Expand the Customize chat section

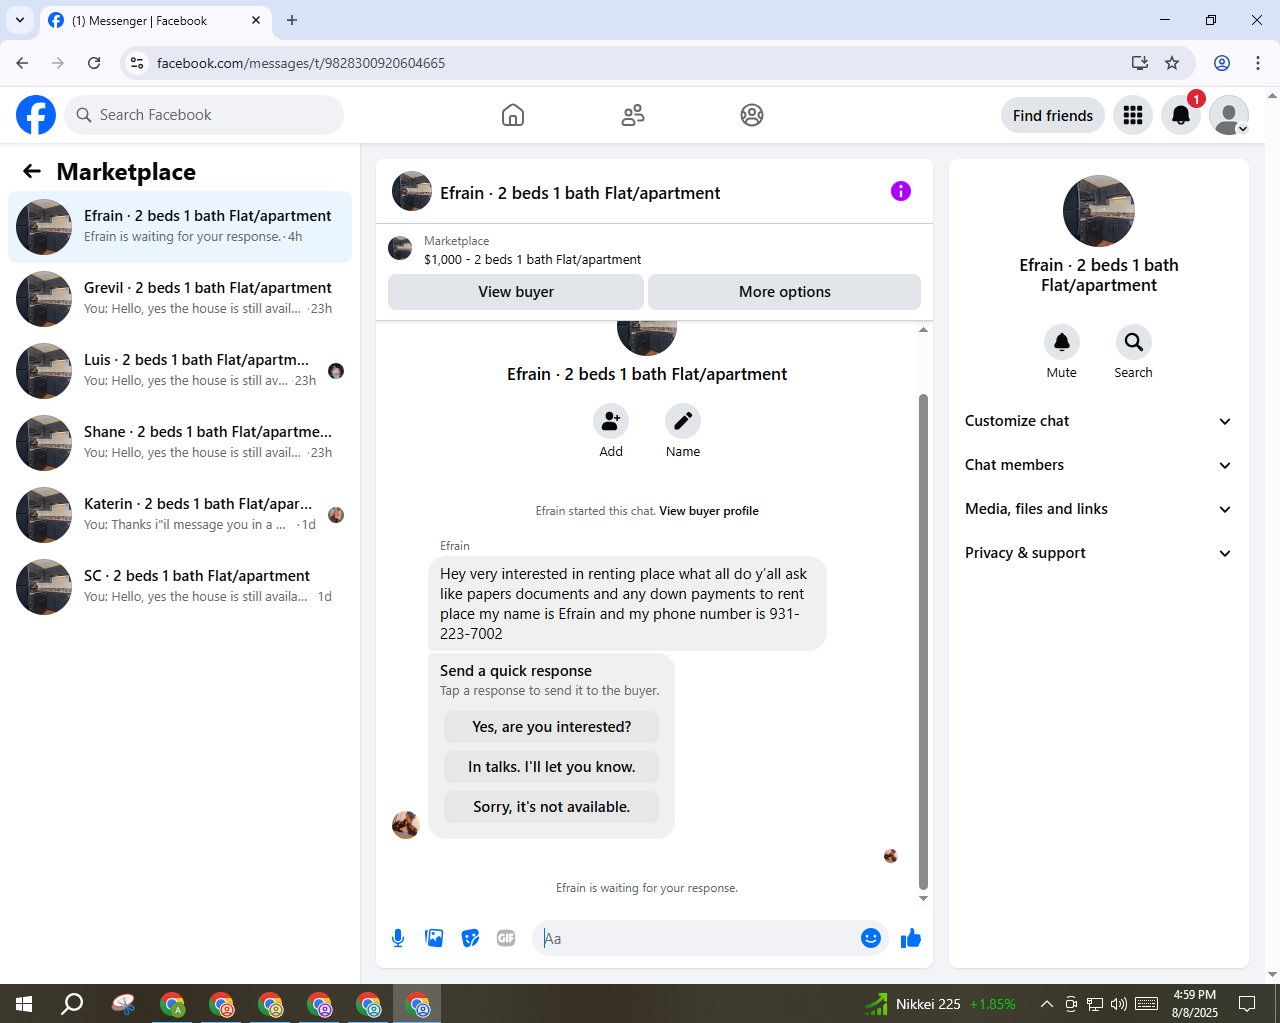1099,421
